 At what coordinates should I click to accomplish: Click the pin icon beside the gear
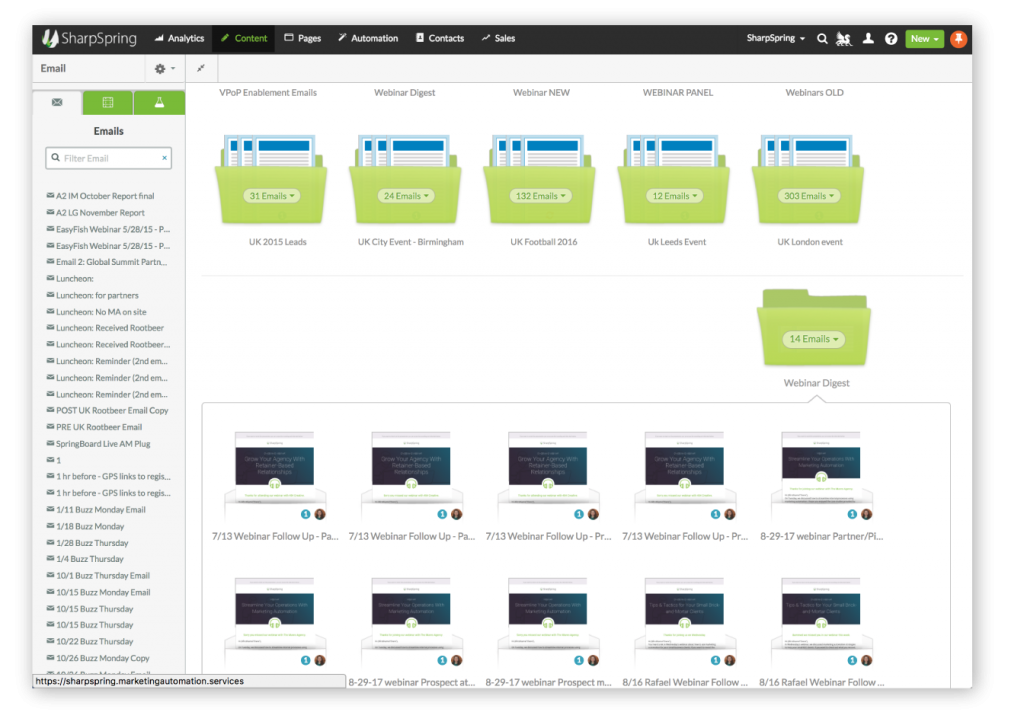(x=200, y=68)
